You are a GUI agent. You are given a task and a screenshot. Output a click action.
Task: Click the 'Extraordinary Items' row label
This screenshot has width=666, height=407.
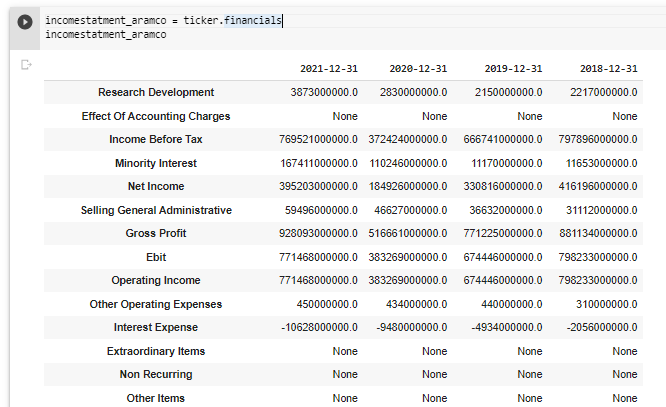[156, 351]
